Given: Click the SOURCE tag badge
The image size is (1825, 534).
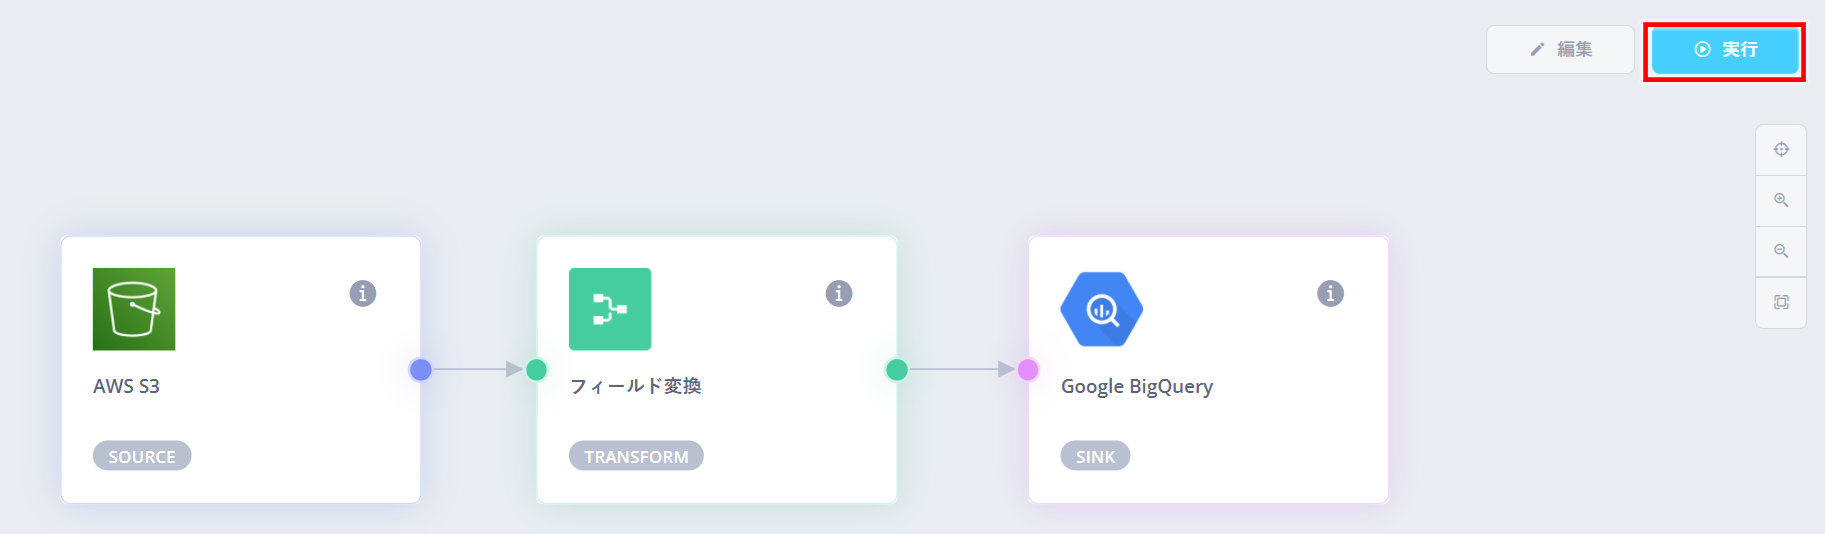Looking at the screenshot, I should [142, 456].
